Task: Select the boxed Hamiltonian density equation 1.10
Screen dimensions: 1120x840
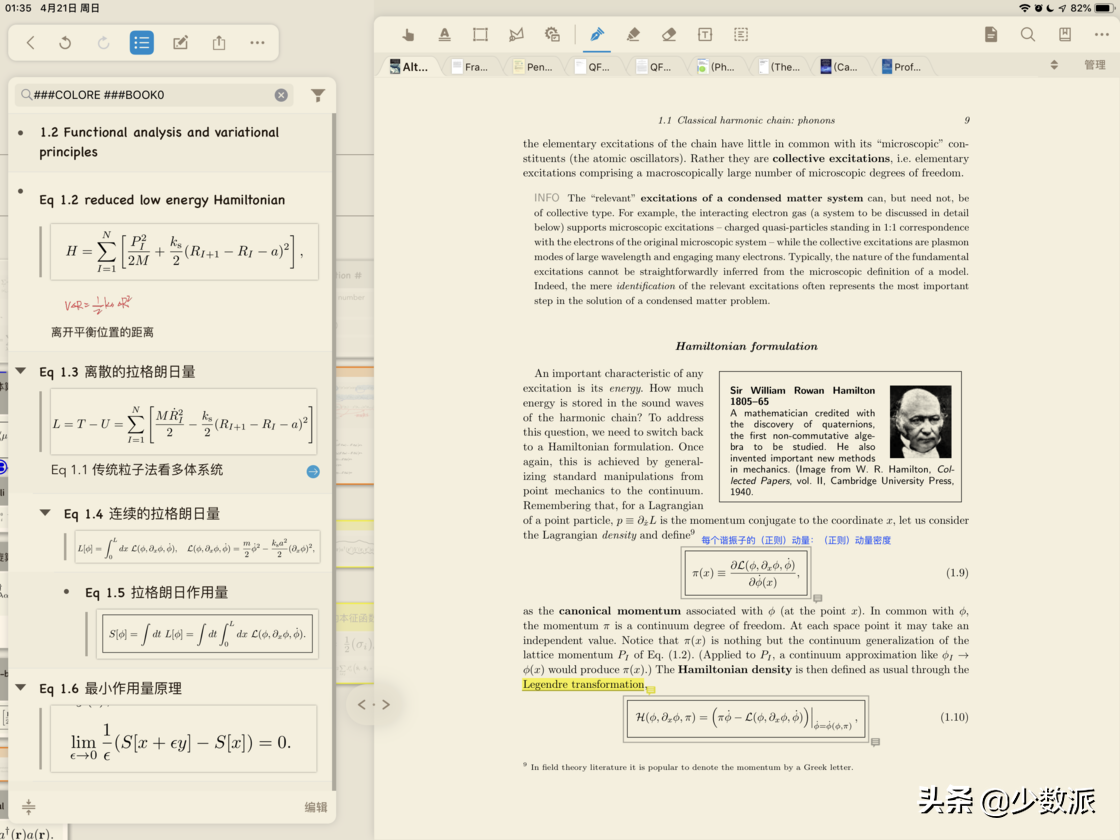Action: 746,718
